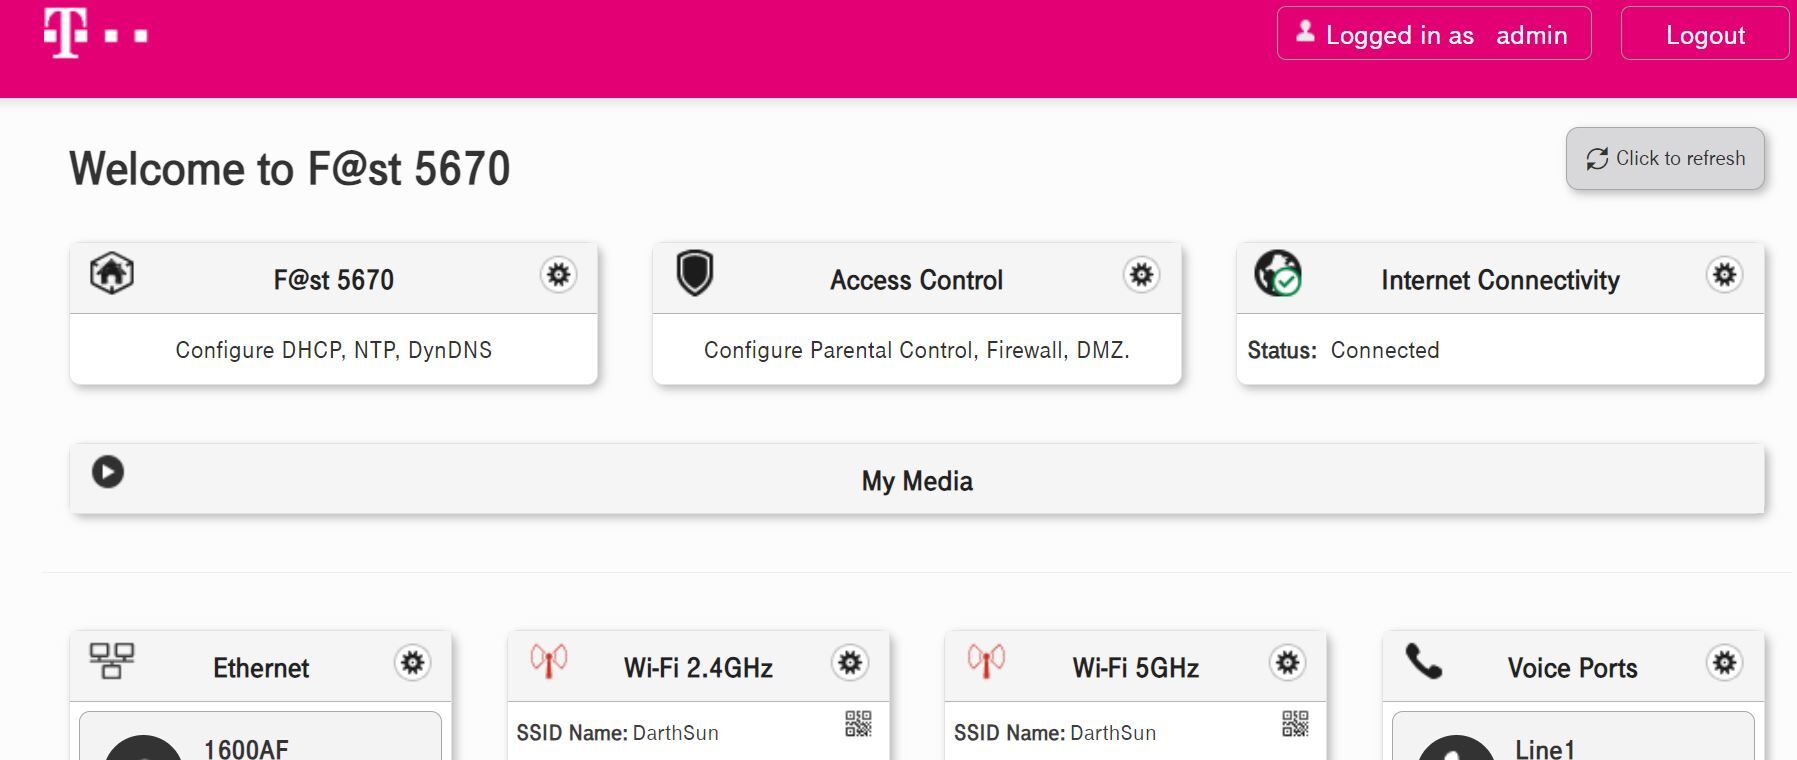Show QR code for Wi-Fi 2.4GHz
The width and height of the screenshot is (1797, 760).
858,724
